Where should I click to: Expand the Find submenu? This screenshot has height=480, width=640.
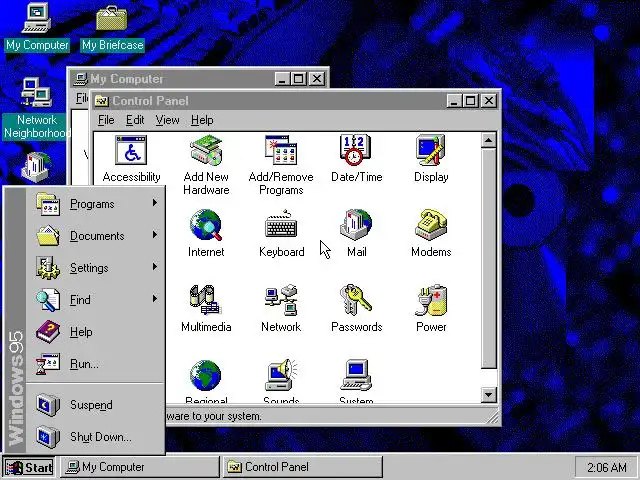tap(96, 300)
